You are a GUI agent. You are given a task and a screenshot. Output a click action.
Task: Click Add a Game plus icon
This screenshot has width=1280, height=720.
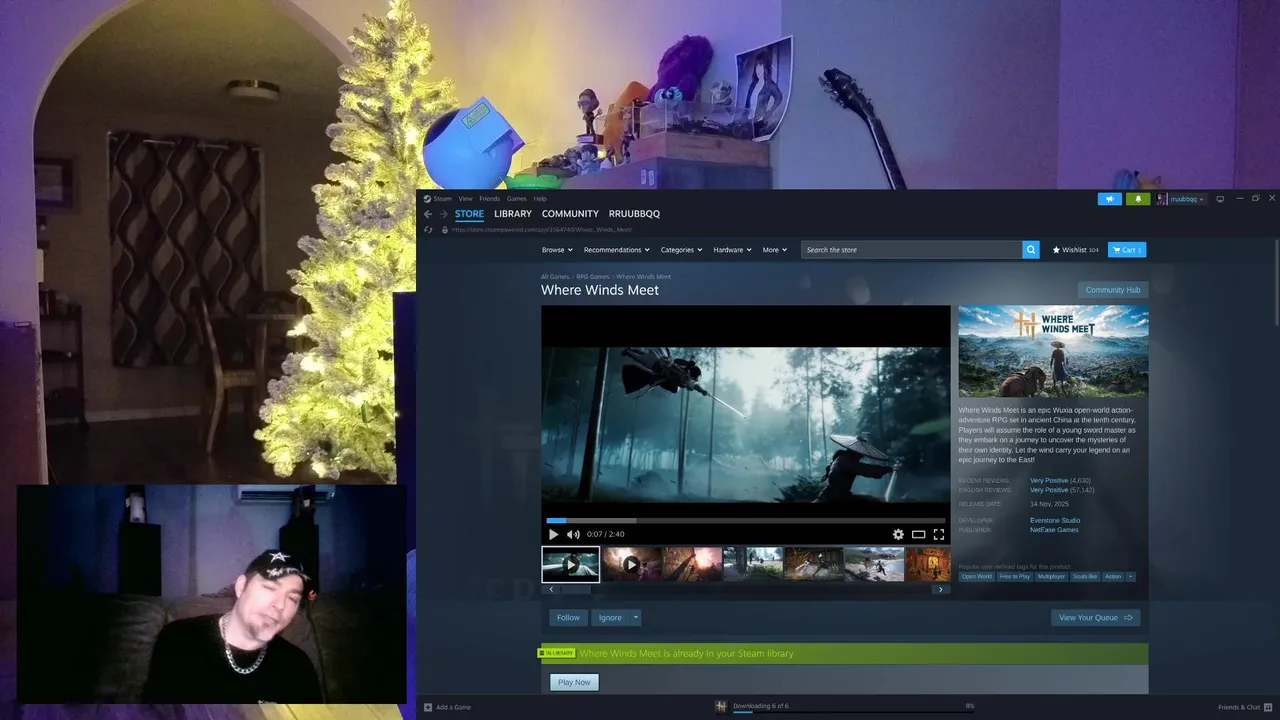428,707
